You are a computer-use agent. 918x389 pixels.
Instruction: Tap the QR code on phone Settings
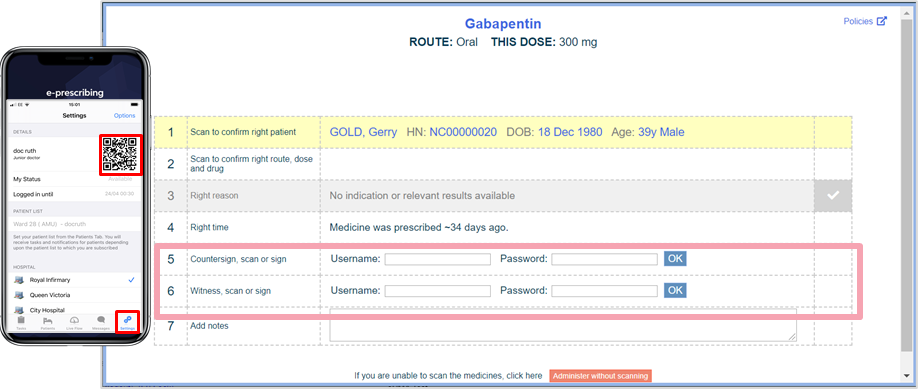tap(120, 154)
